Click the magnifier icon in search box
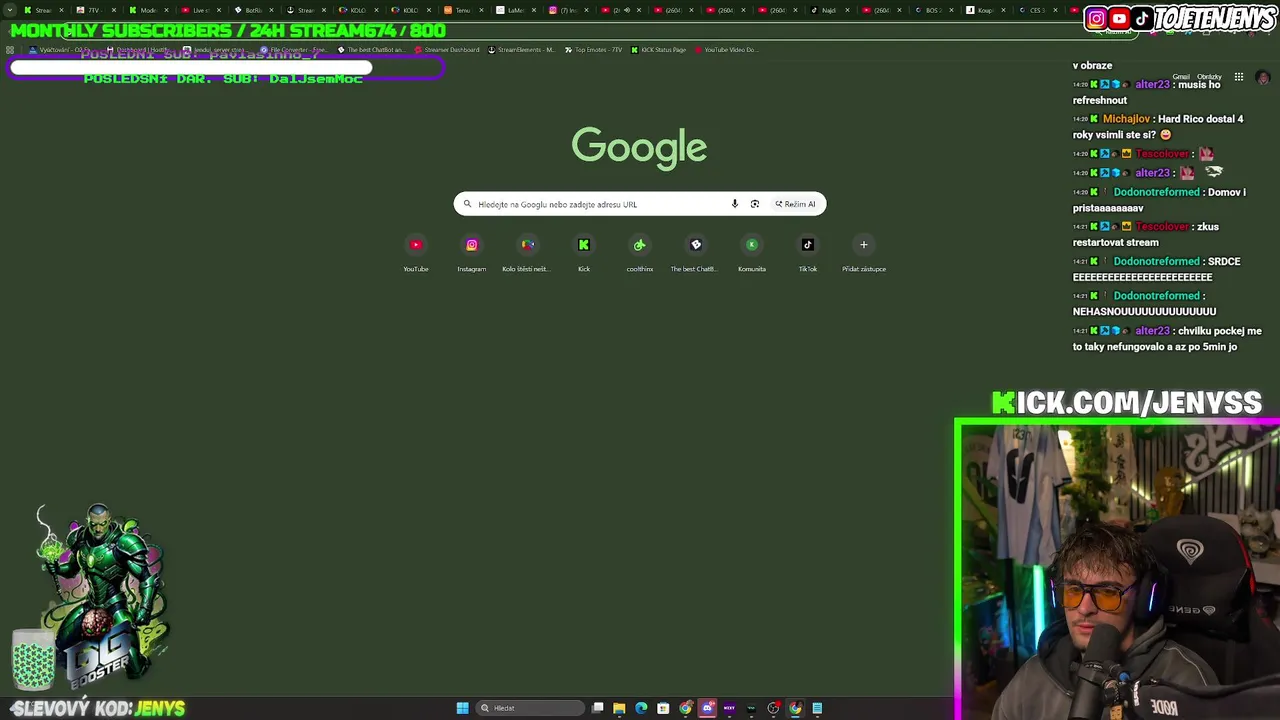 [467, 204]
